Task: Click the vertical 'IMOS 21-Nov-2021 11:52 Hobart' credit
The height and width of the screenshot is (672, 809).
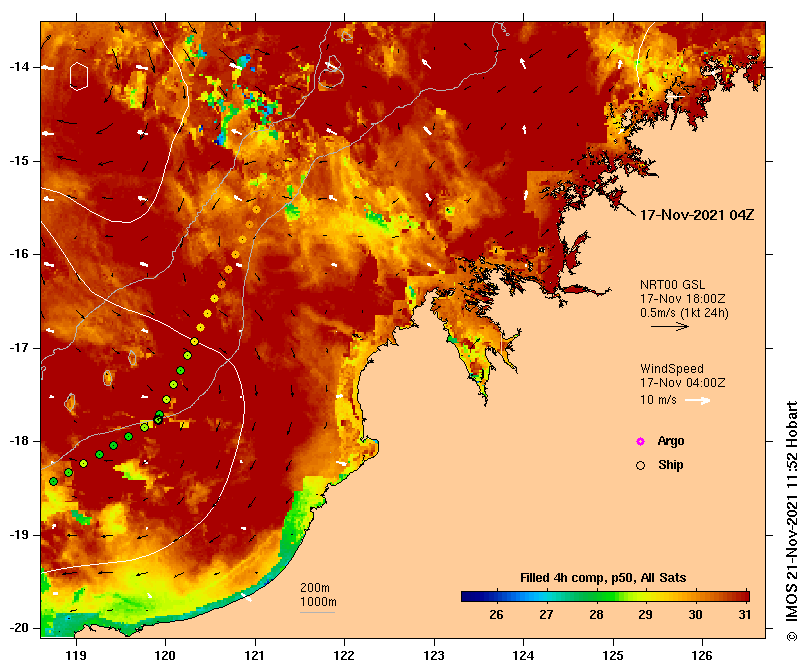Action: tap(792, 521)
